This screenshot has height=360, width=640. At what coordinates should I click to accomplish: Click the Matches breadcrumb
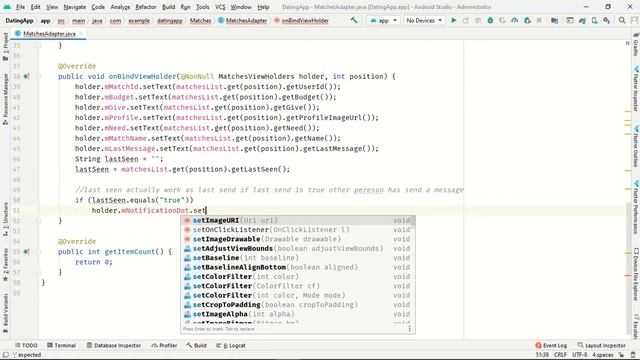click(200, 20)
